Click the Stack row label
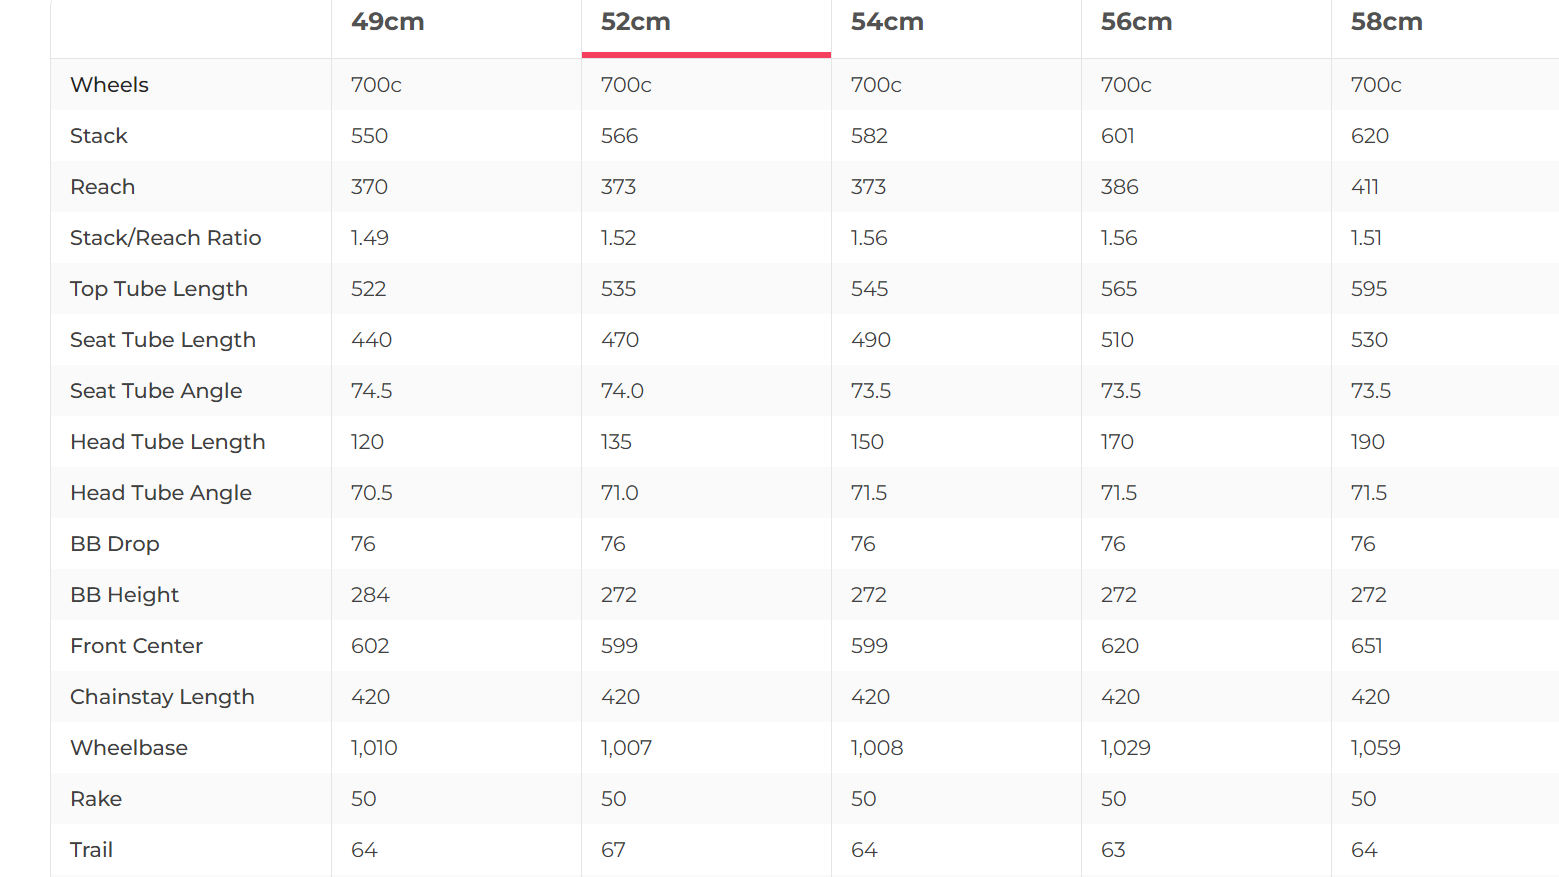This screenshot has width=1559, height=877. (x=99, y=136)
